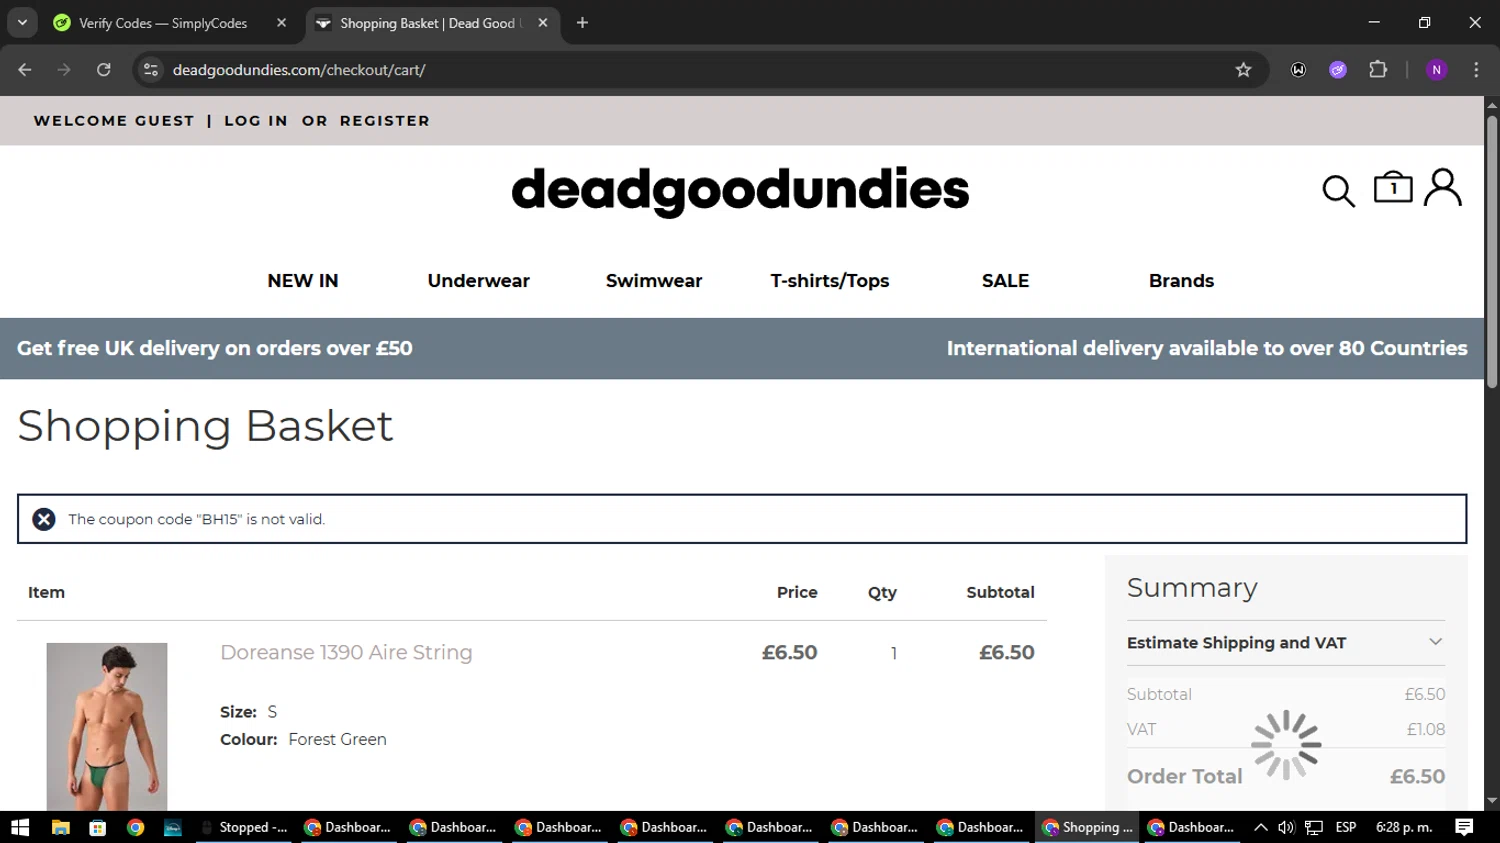Open the Stopped window in taskbar
The width and height of the screenshot is (1500, 843).
click(x=243, y=827)
